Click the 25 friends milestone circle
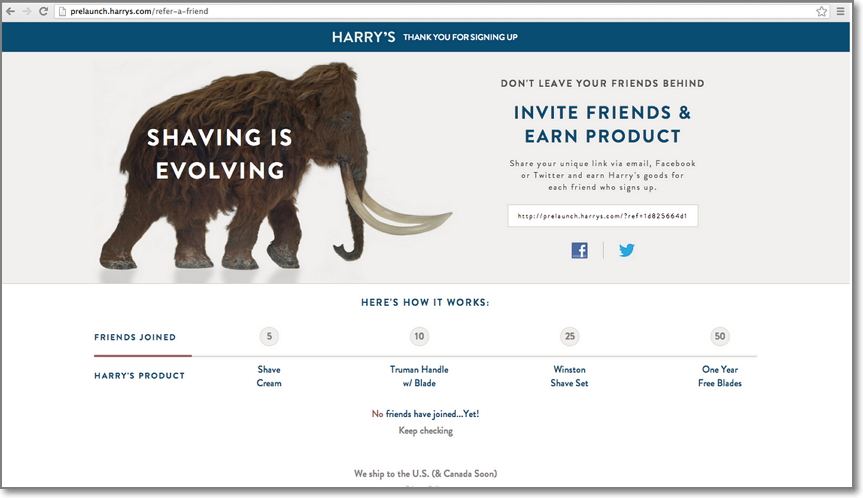 pyautogui.click(x=570, y=336)
